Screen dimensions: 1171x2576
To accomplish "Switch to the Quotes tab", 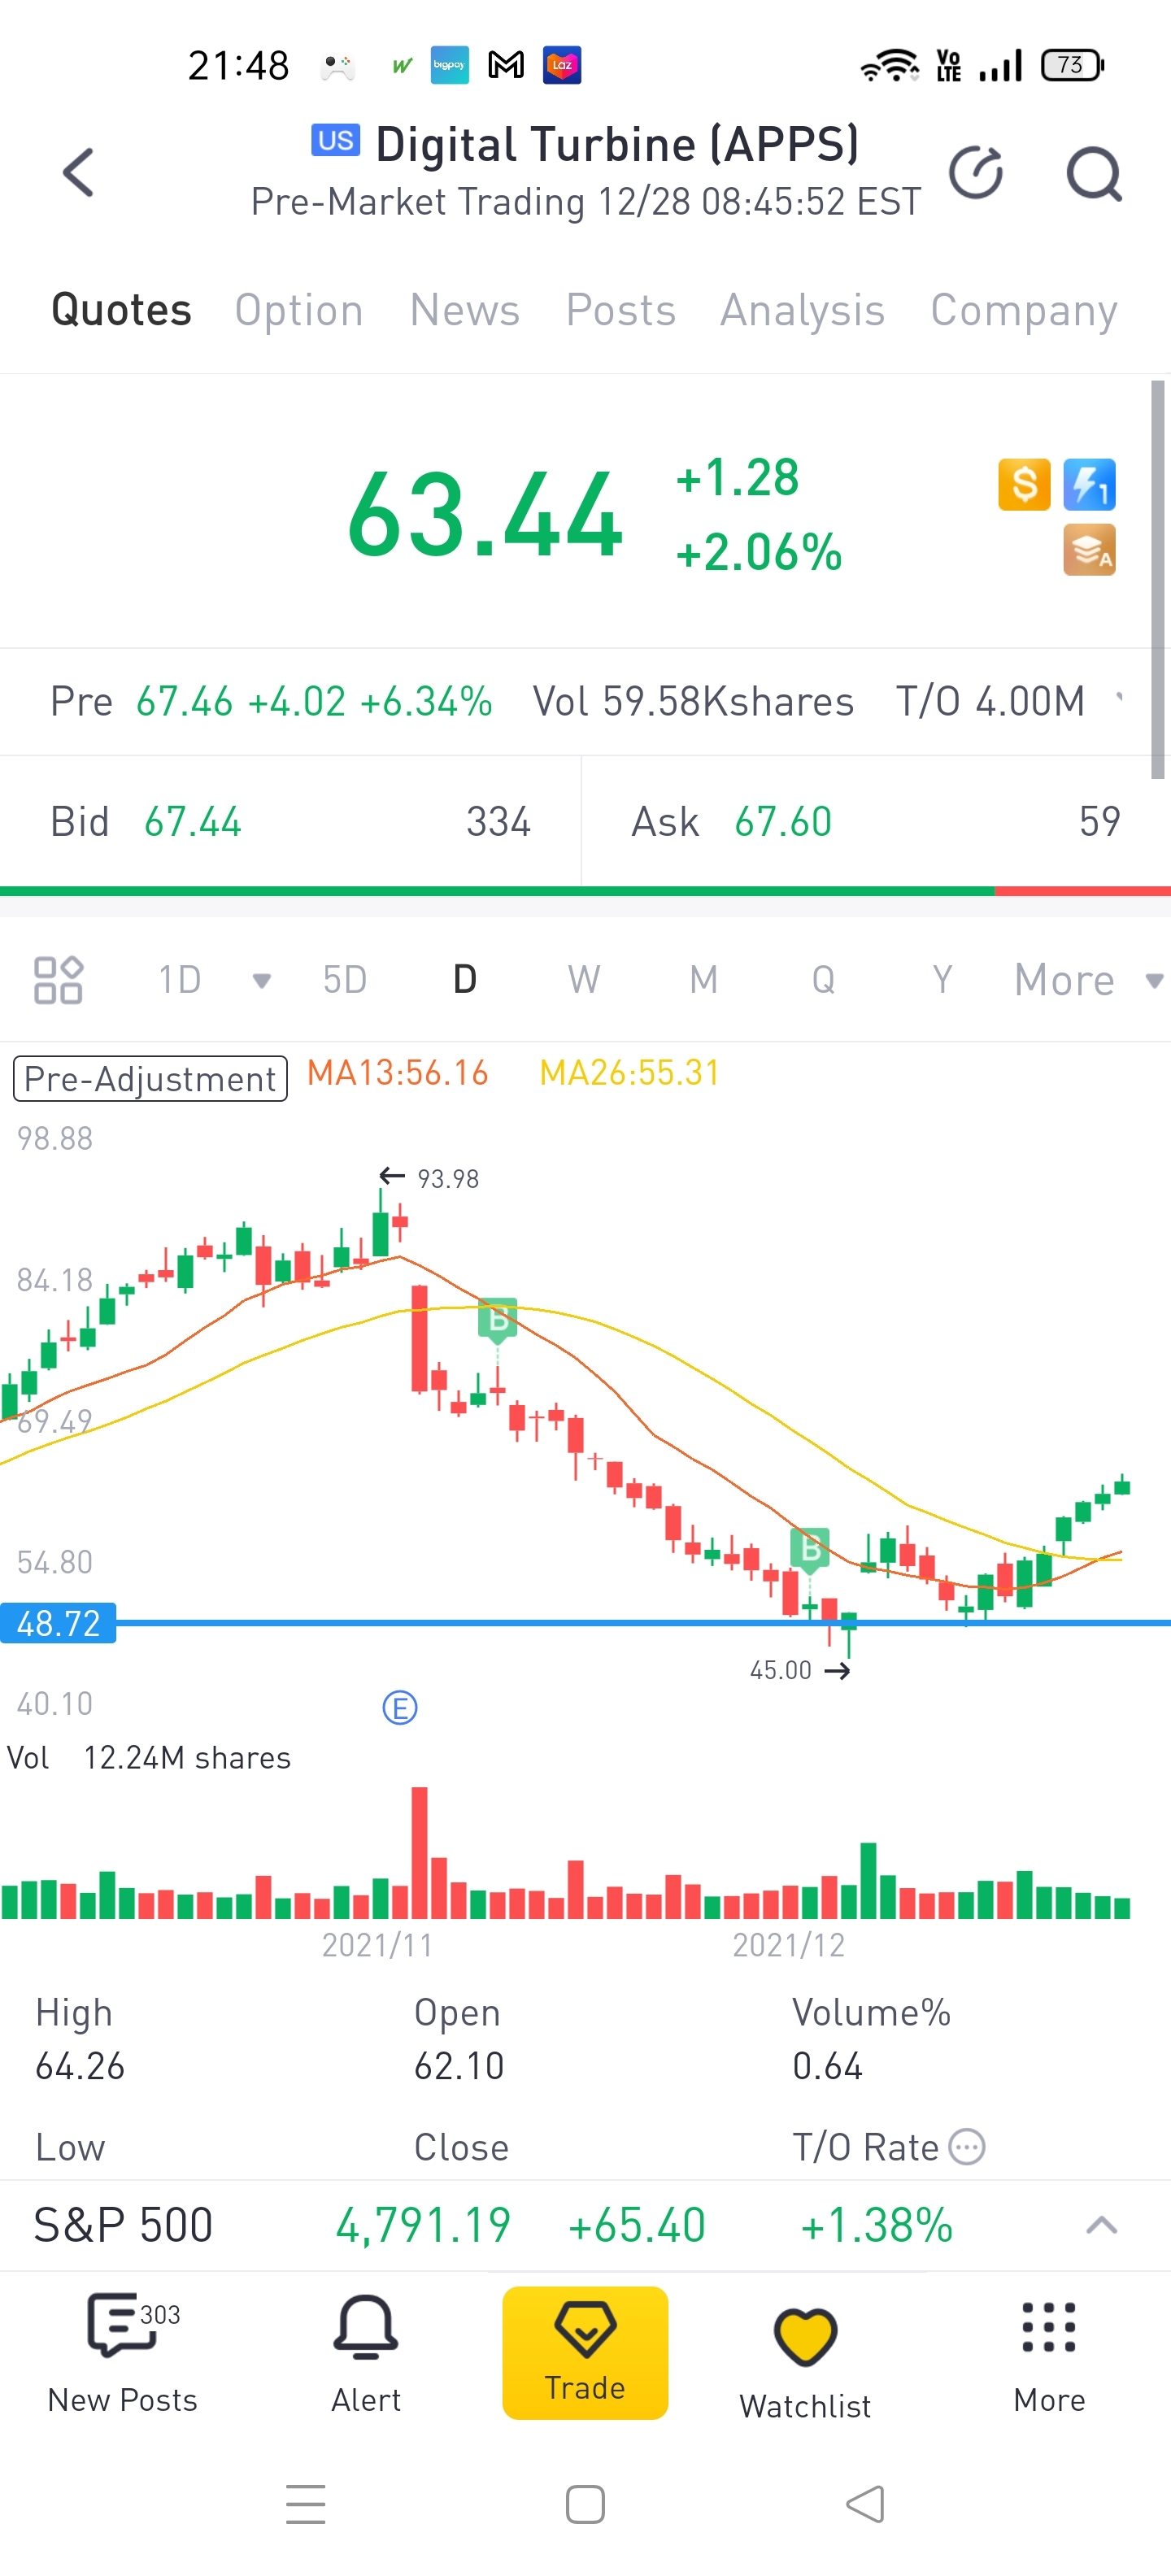I will coord(121,310).
